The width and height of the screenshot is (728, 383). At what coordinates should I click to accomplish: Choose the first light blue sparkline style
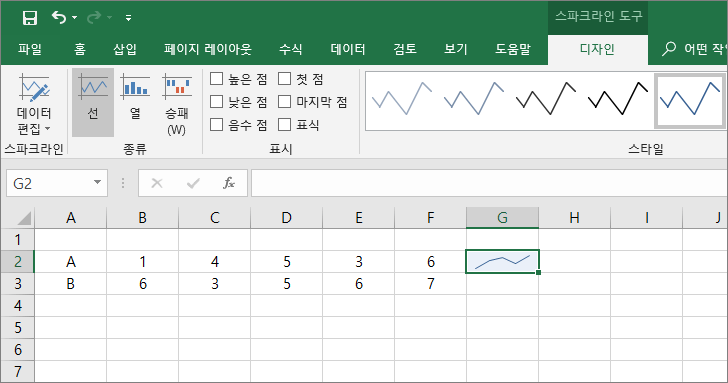(402, 98)
